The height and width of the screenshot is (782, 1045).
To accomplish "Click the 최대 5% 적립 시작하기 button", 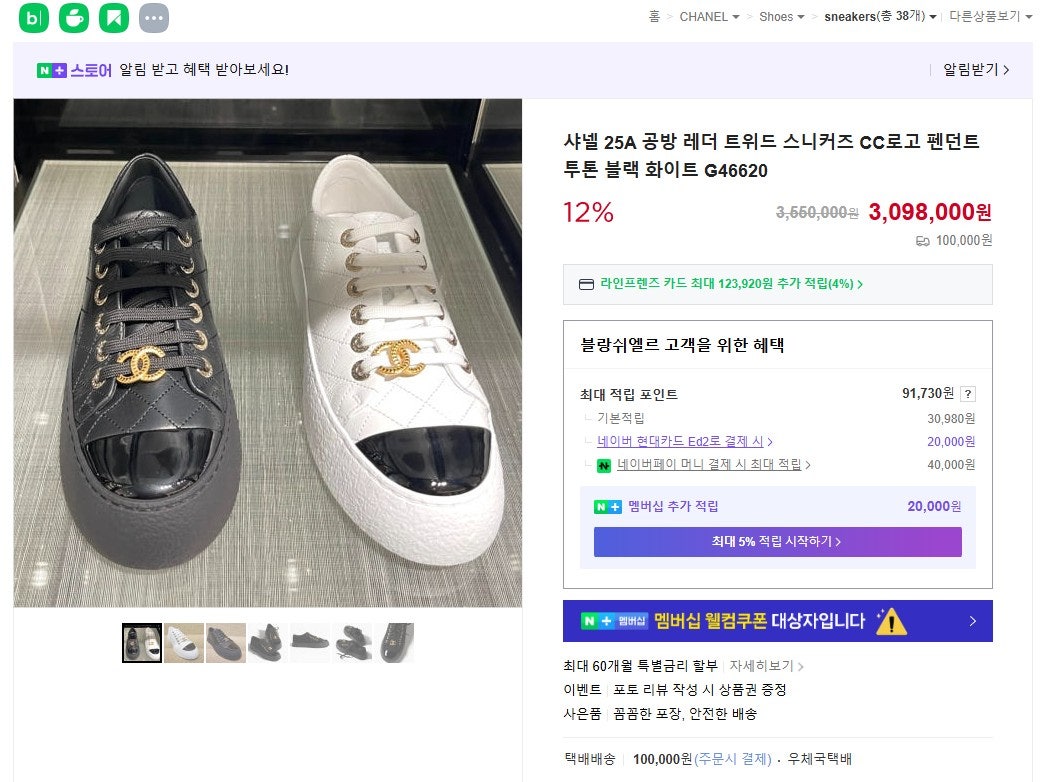I will click(x=777, y=542).
